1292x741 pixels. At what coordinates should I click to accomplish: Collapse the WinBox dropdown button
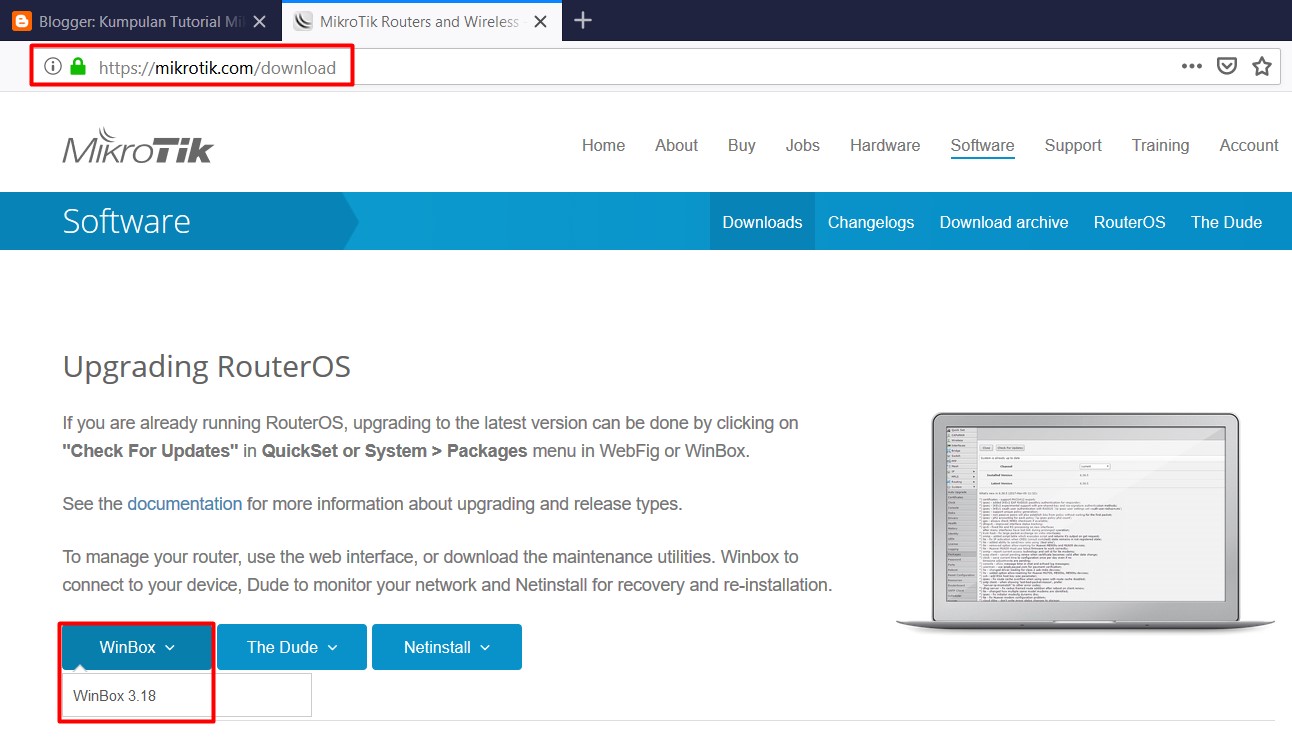tap(137, 647)
